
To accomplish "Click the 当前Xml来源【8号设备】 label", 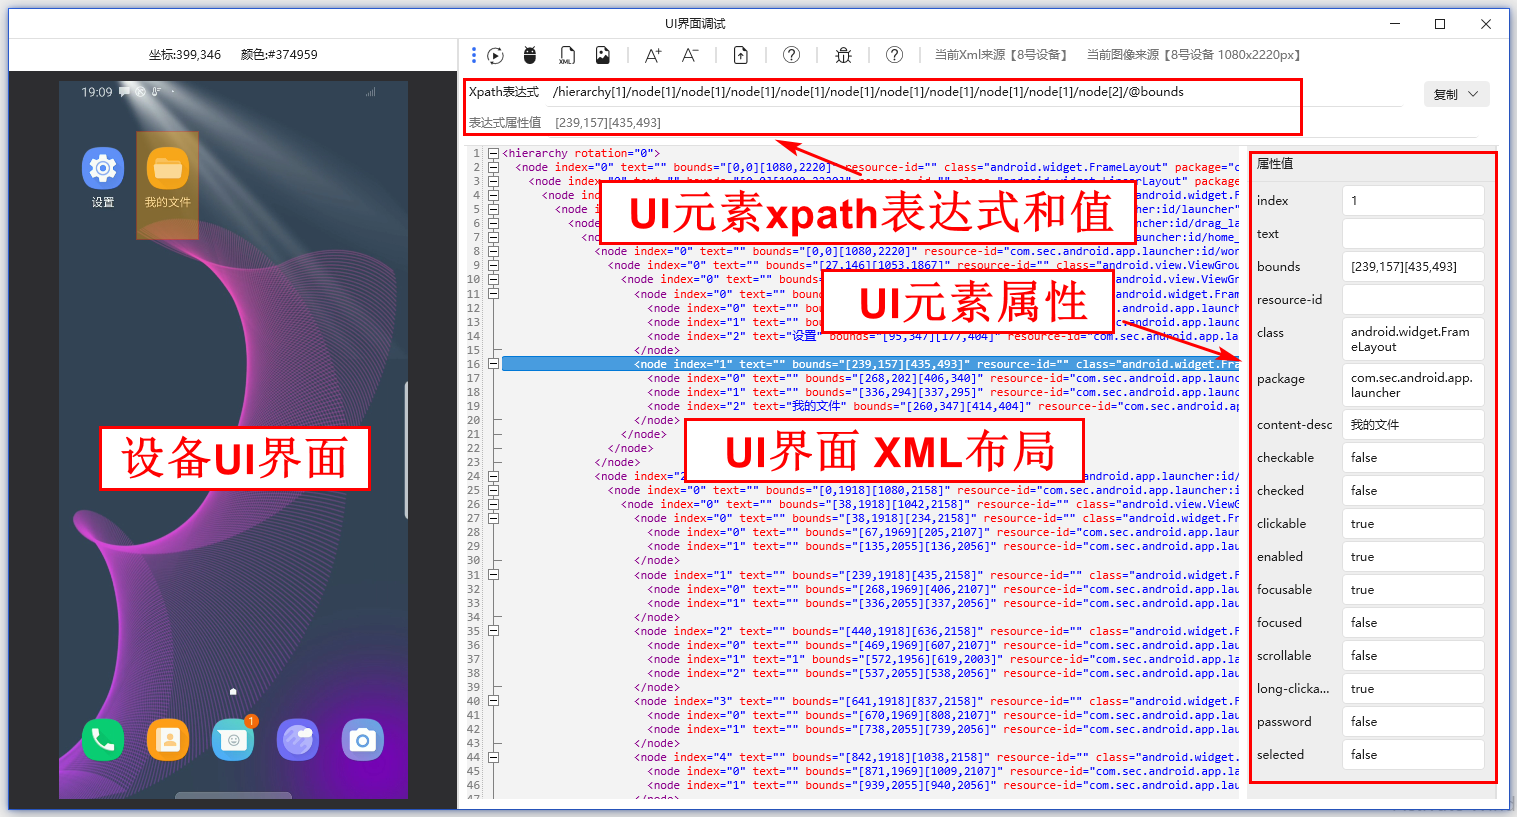I will pyautogui.click(x=1000, y=55).
